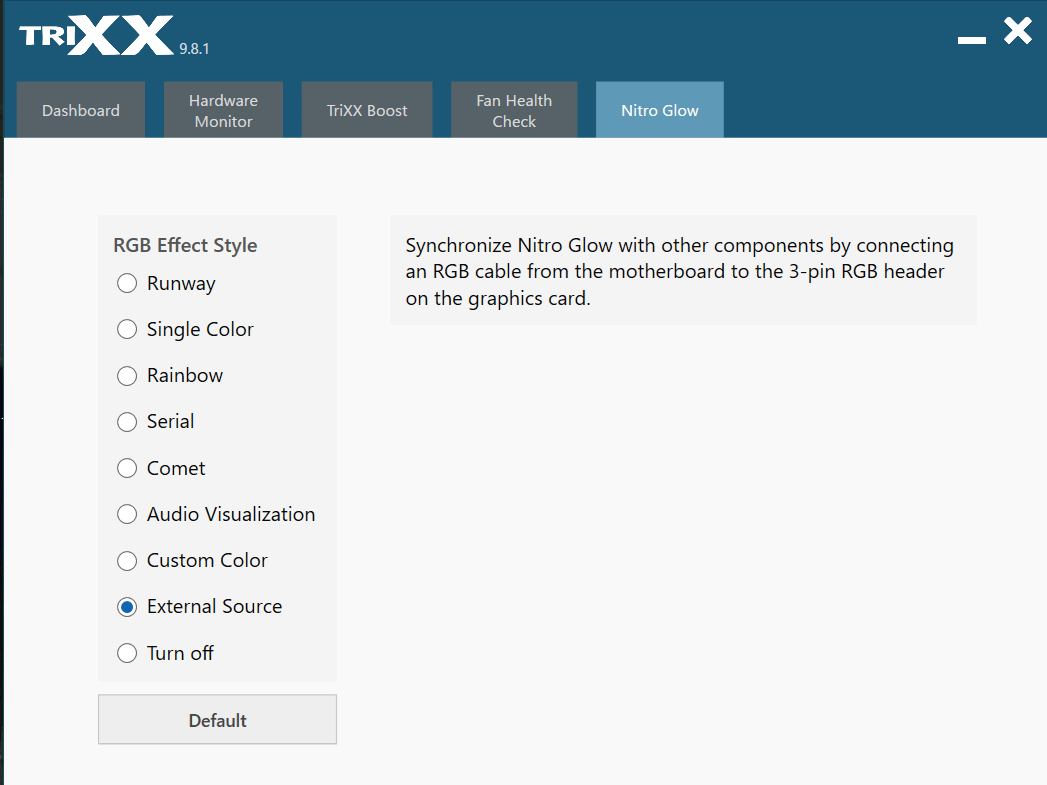Click the version number 9.8.1 label
1047x785 pixels.
[194, 49]
